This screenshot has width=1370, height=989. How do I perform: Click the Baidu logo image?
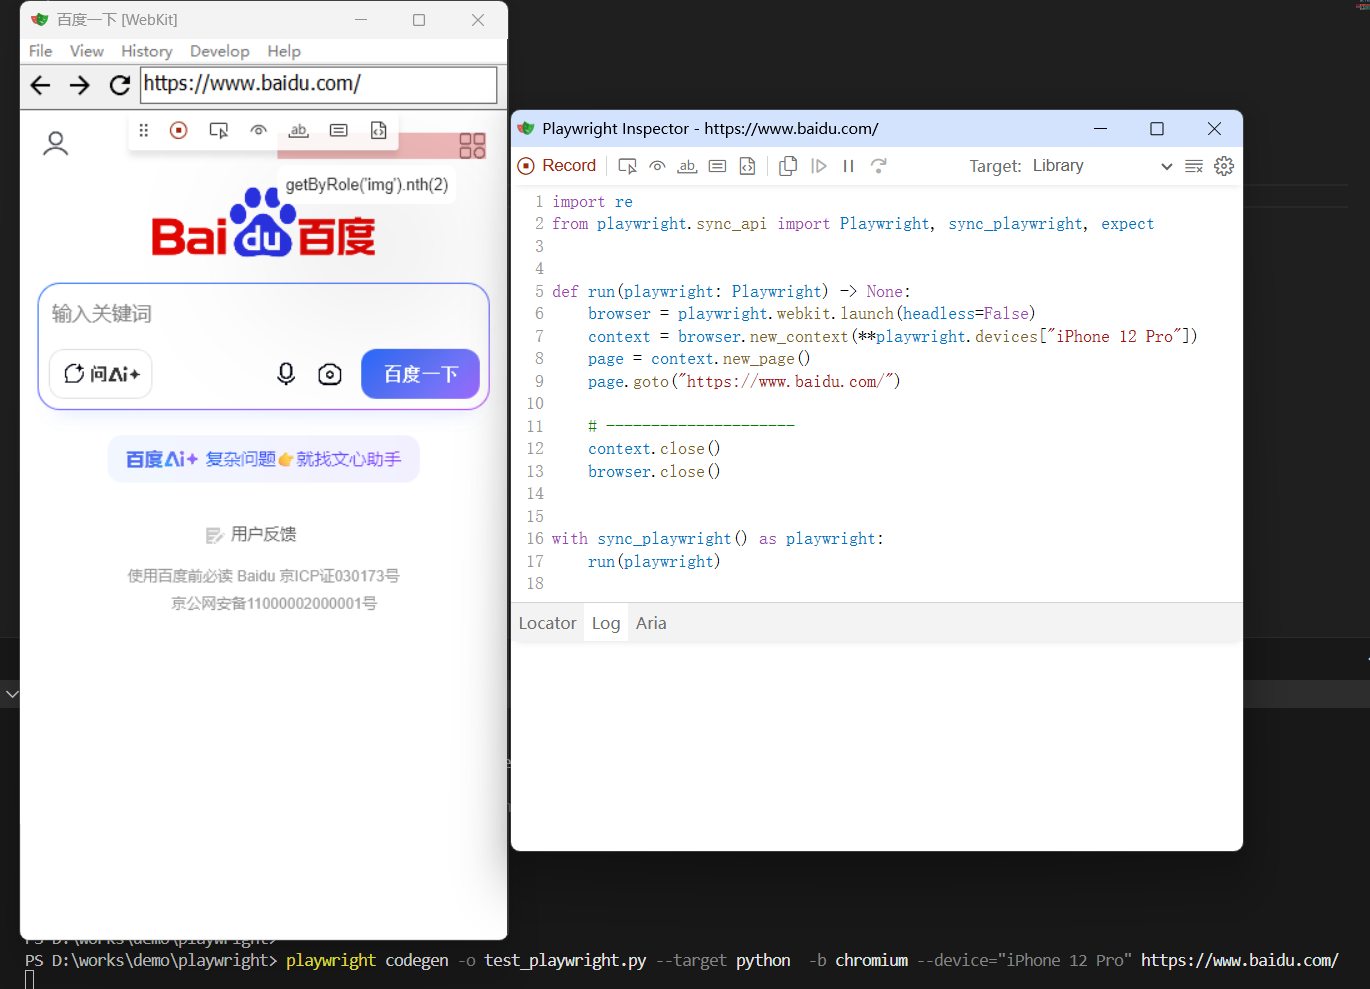pos(264,223)
